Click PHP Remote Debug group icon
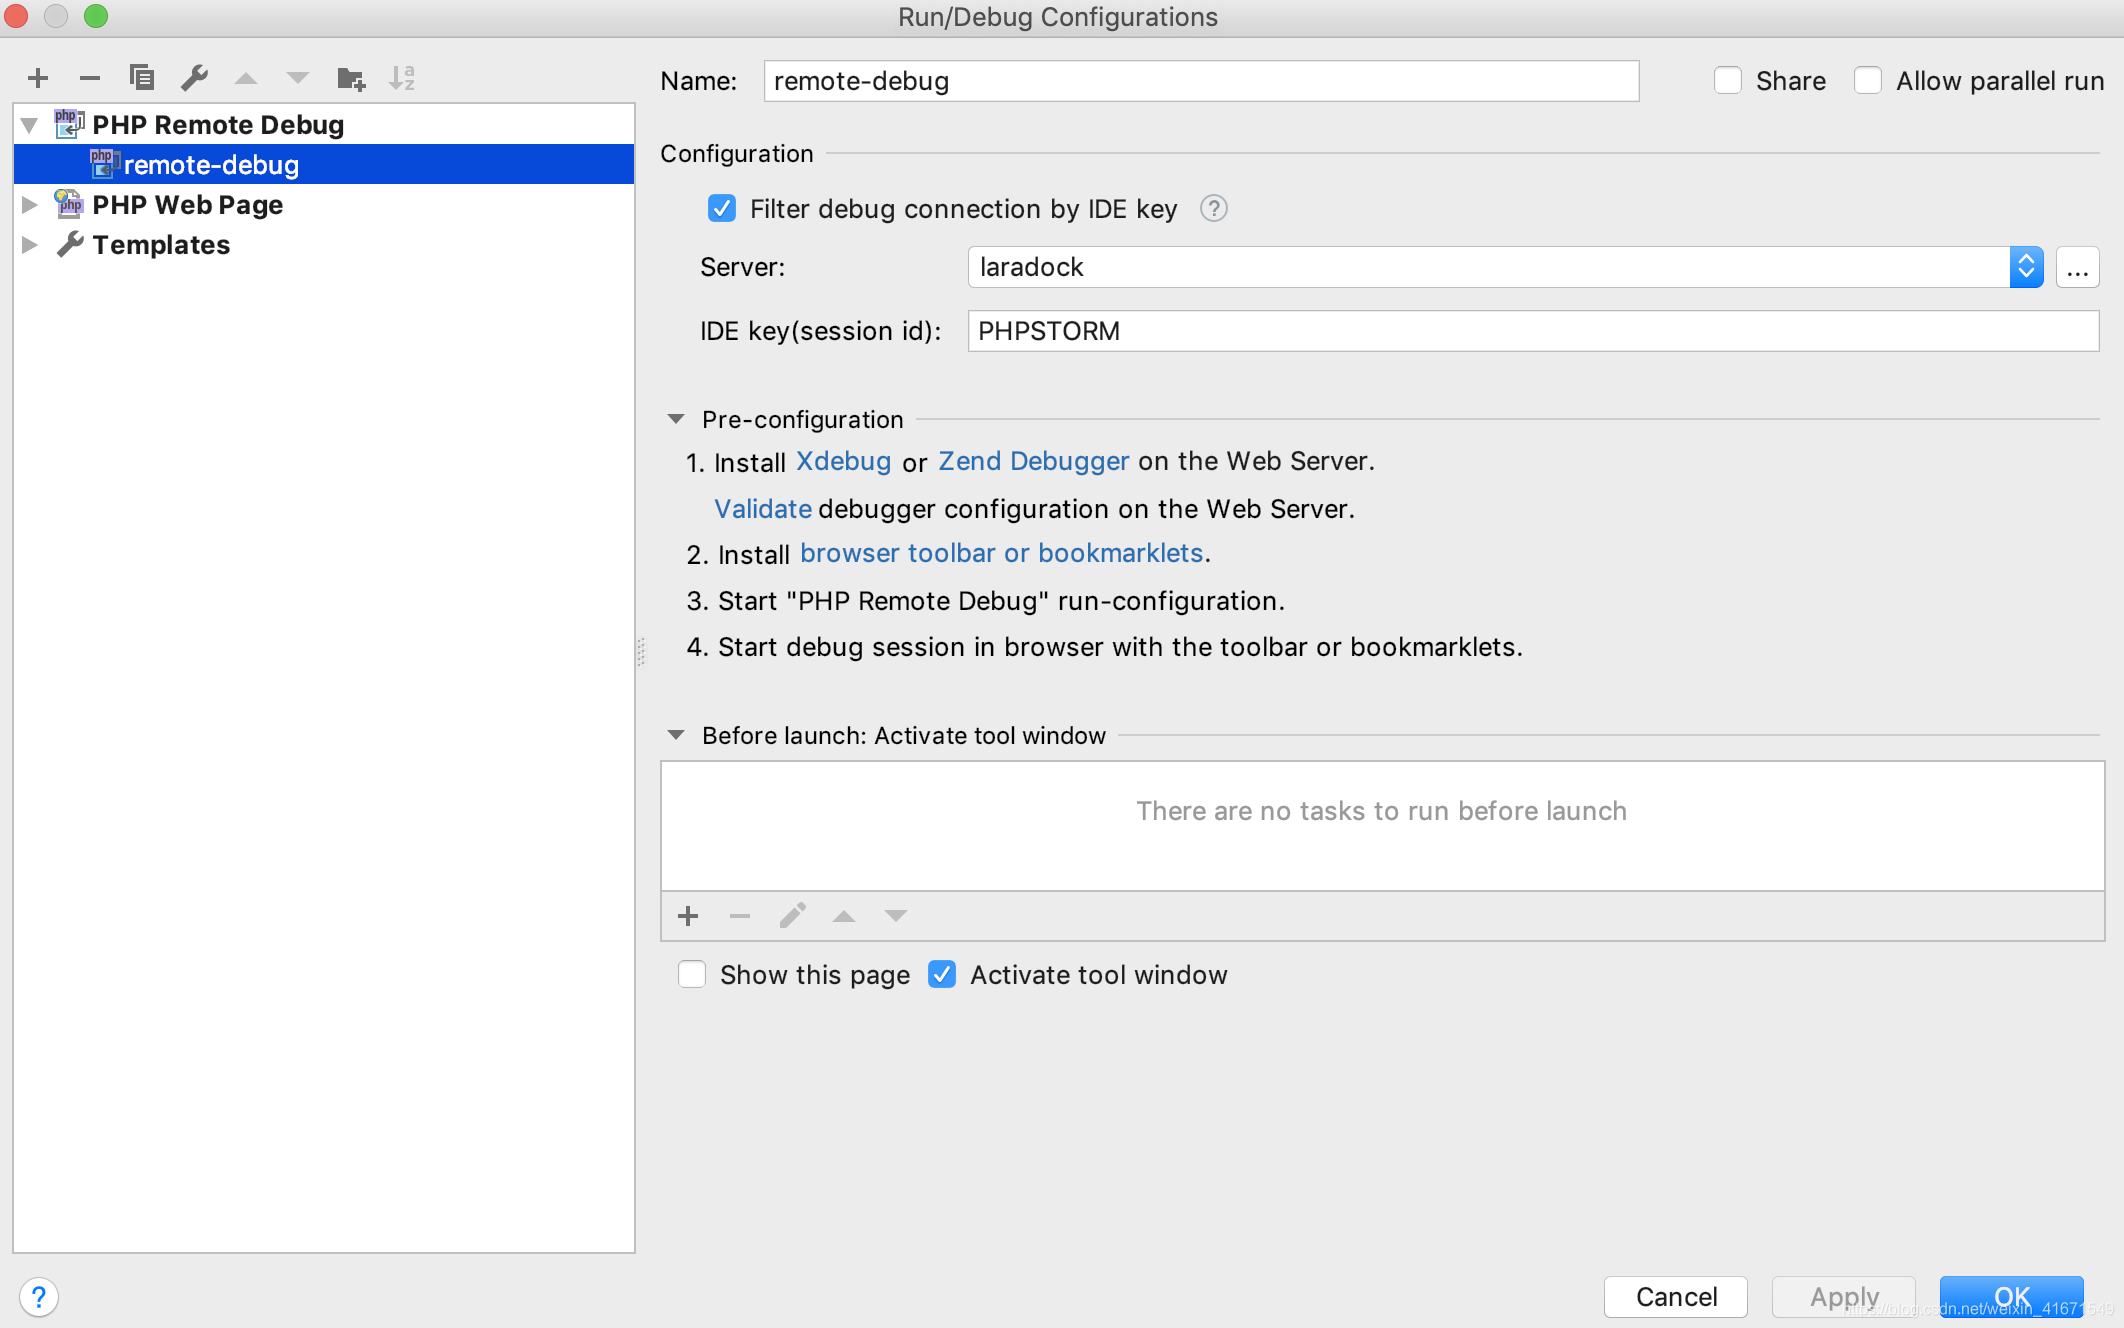 click(69, 124)
